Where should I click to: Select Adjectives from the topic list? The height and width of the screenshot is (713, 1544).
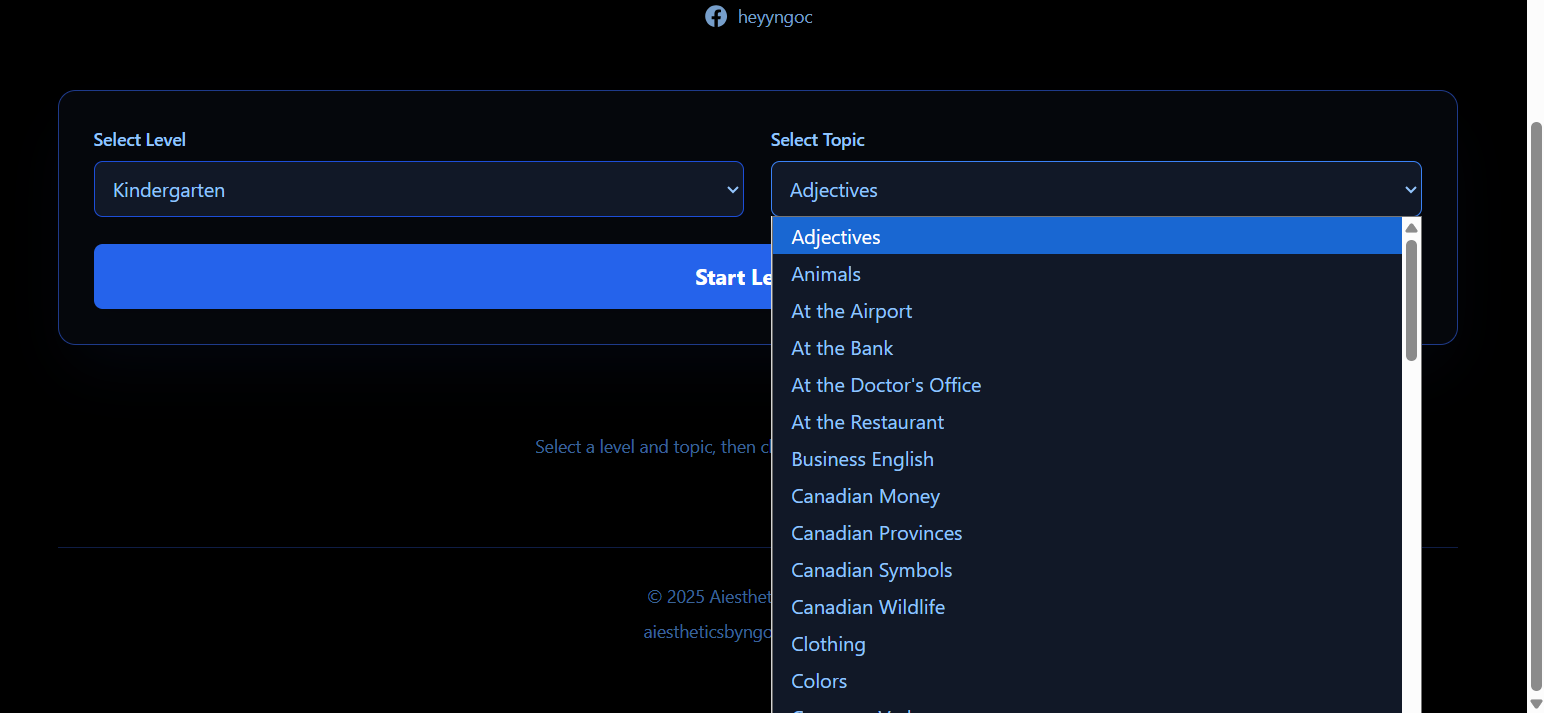pos(836,237)
